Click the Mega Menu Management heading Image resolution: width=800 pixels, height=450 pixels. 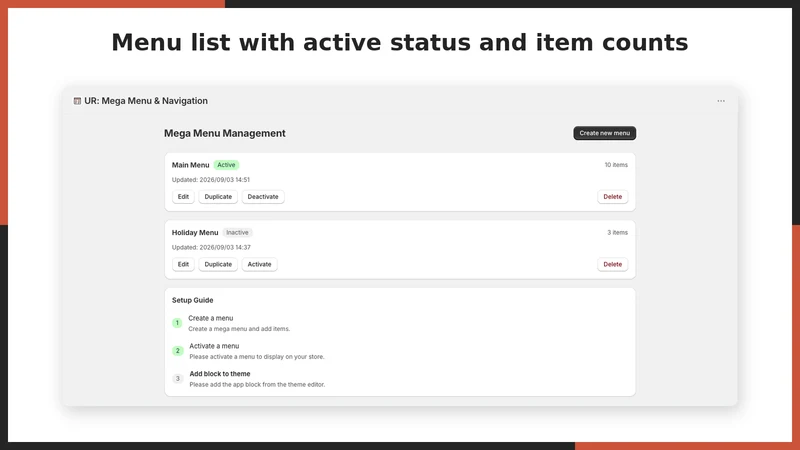(224, 133)
